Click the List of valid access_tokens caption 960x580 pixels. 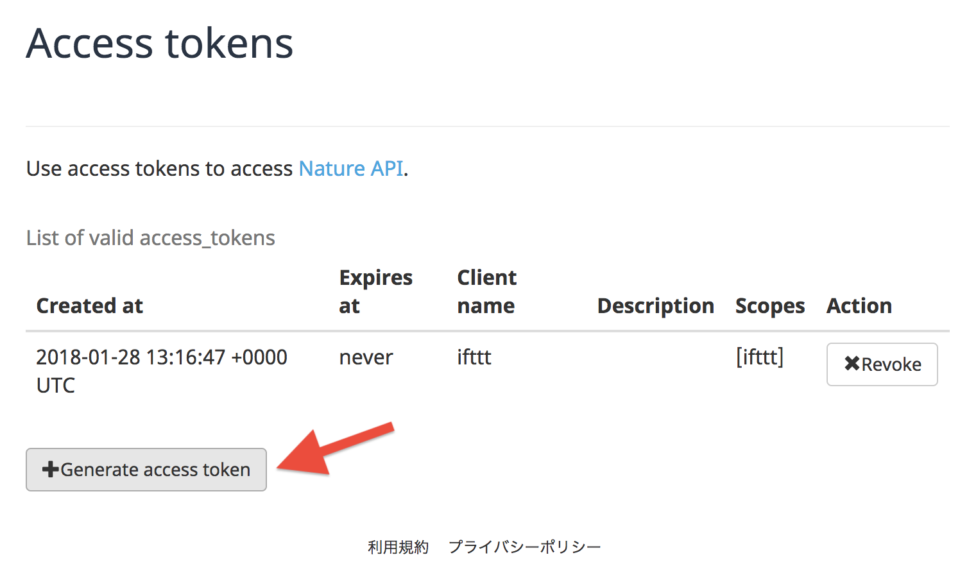(151, 238)
